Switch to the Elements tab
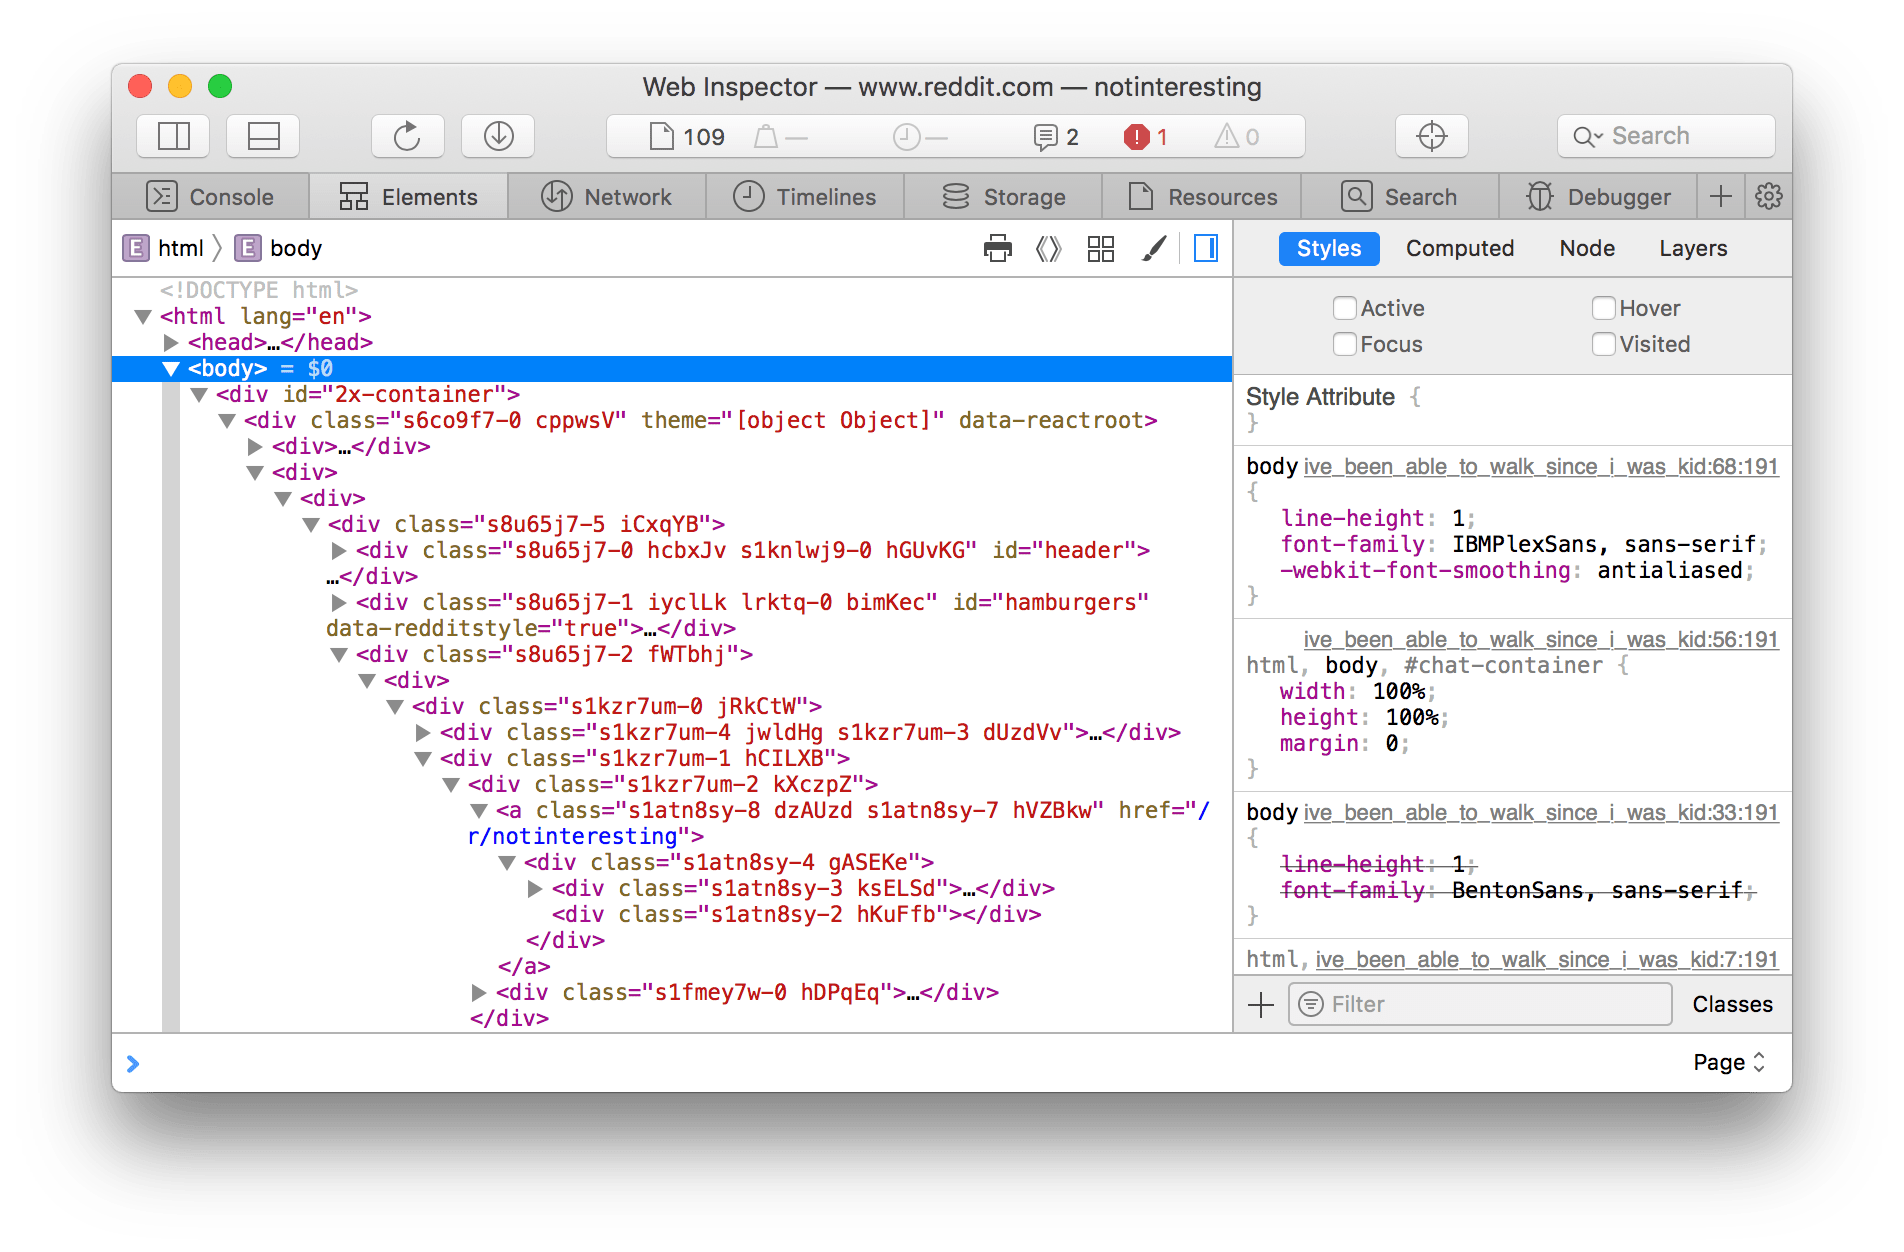This screenshot has width=1904, height=1252. coord(409,197)
